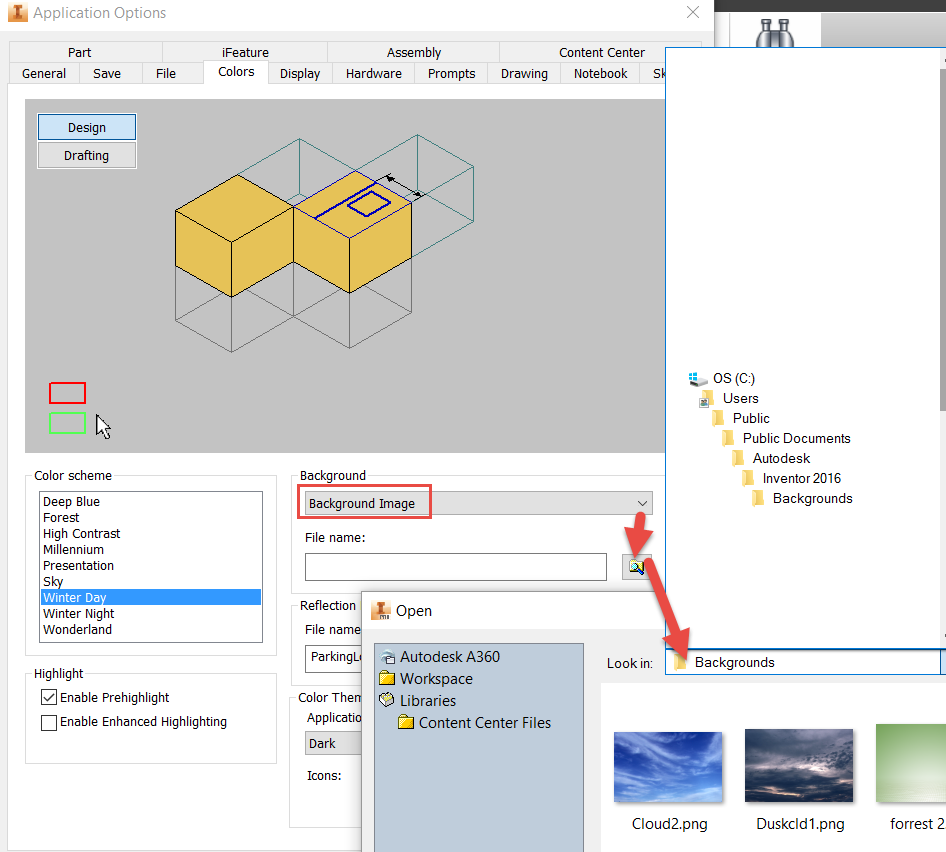This screenshot has height=852, width=946.
Task: Switch to the Drawing tab
Action: 524,74
